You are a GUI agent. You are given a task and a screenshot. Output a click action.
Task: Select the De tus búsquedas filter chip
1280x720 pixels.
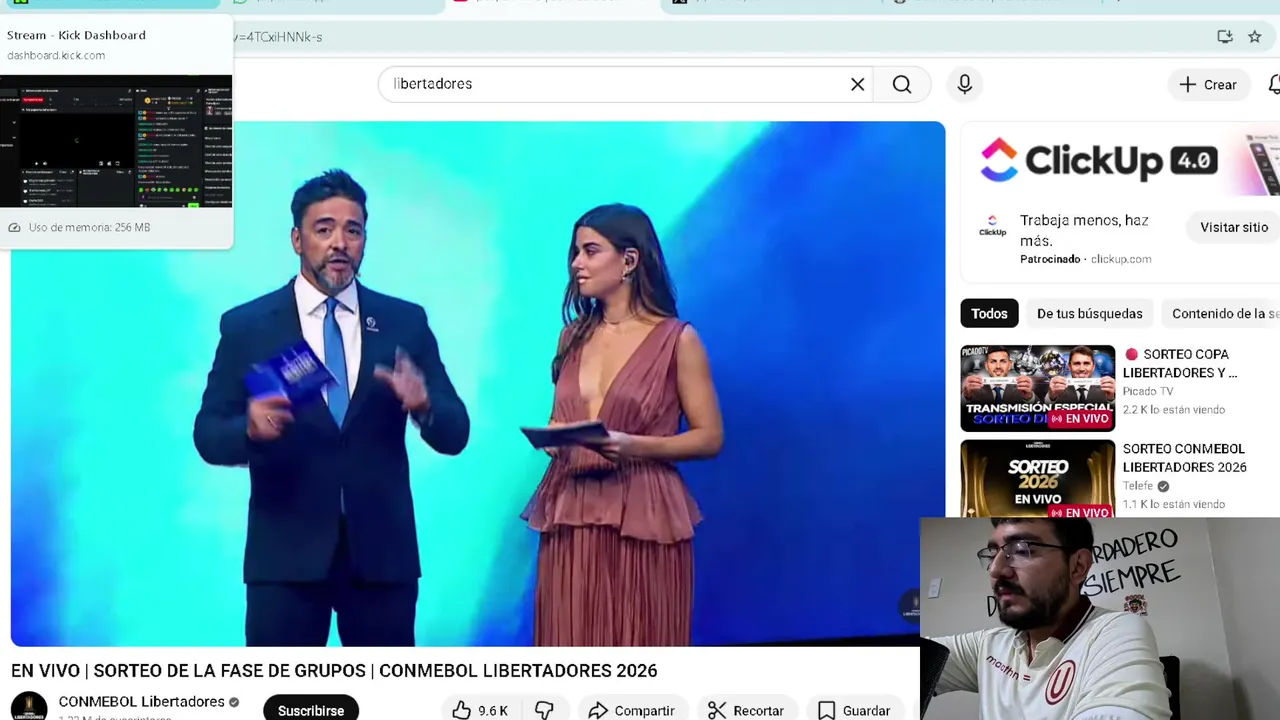(x=1089, y=313)
